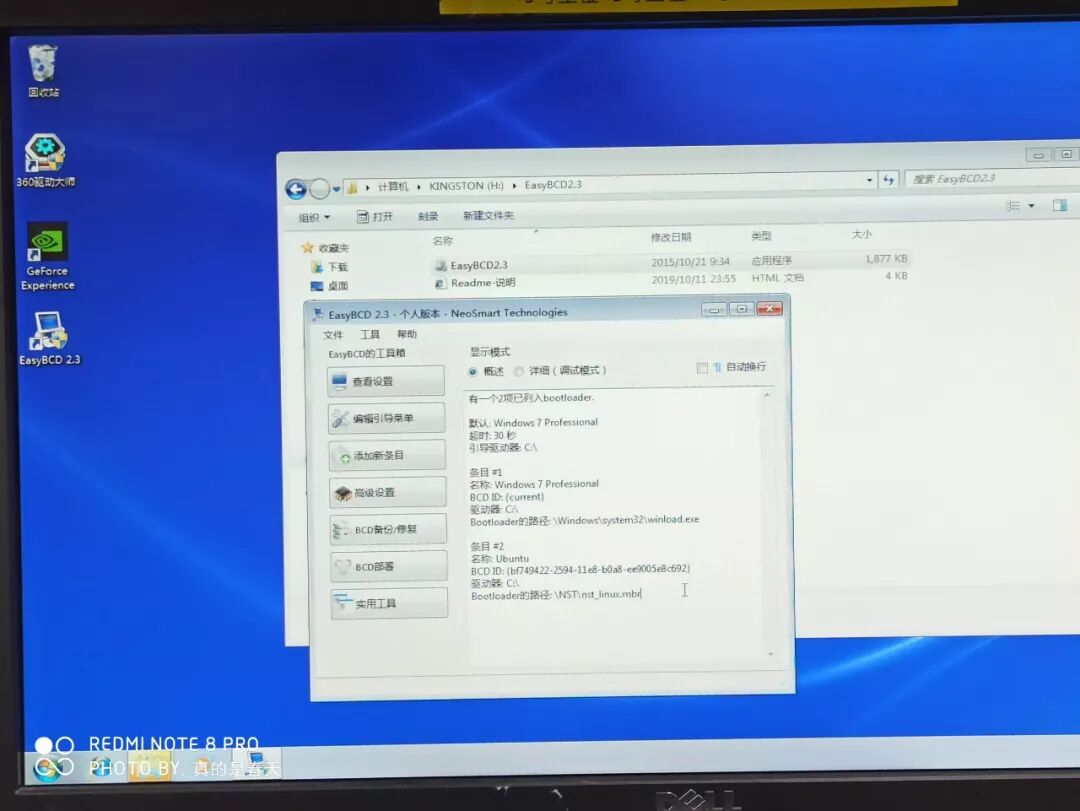Image resolution: width=1080 pixels, height=811 pixels.
Task: Select 桌面 in the navigation pane
Action: coord(329,286)
